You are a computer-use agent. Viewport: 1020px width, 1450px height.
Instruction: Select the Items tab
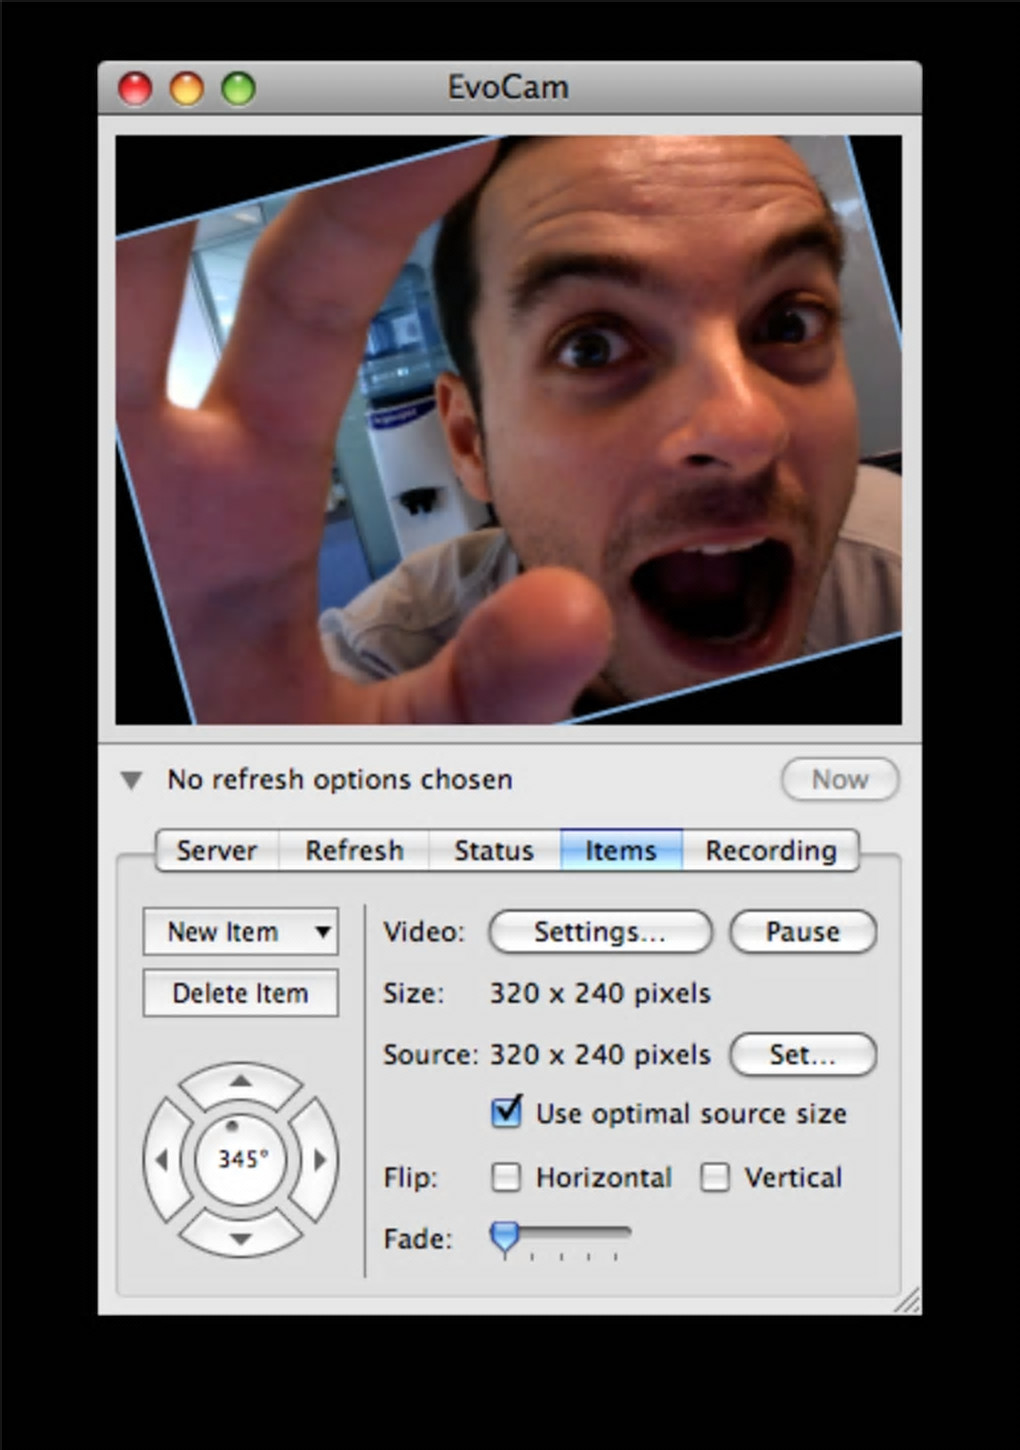[x=621, y=850]
